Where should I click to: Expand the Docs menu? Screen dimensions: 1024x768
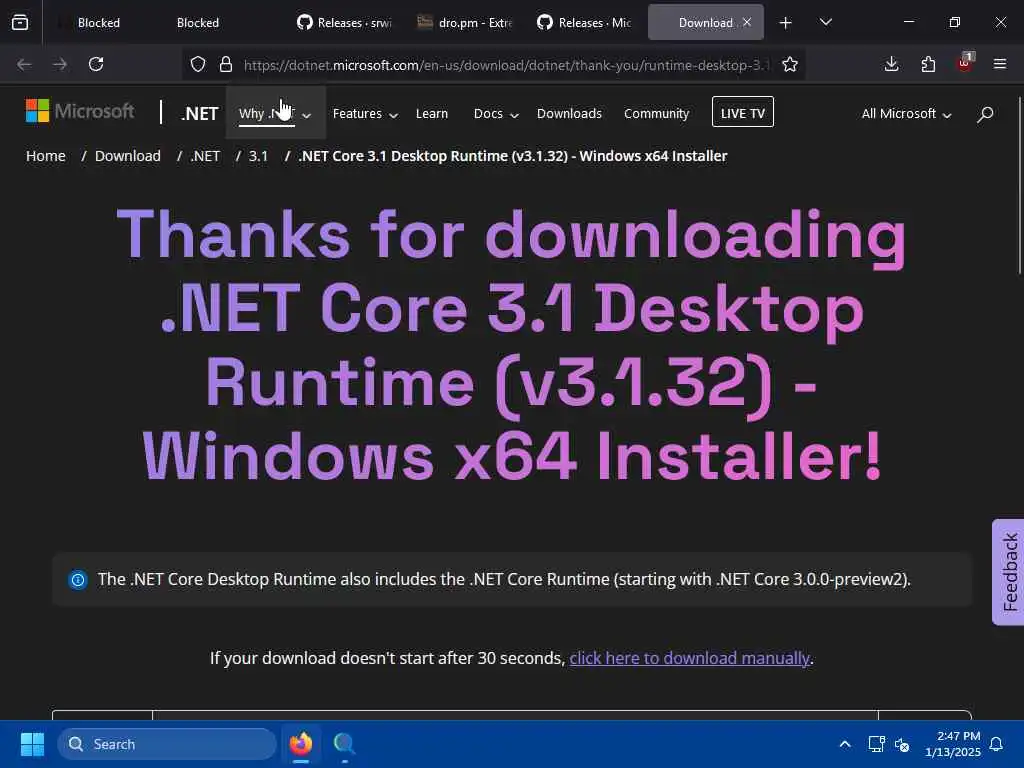496,114
